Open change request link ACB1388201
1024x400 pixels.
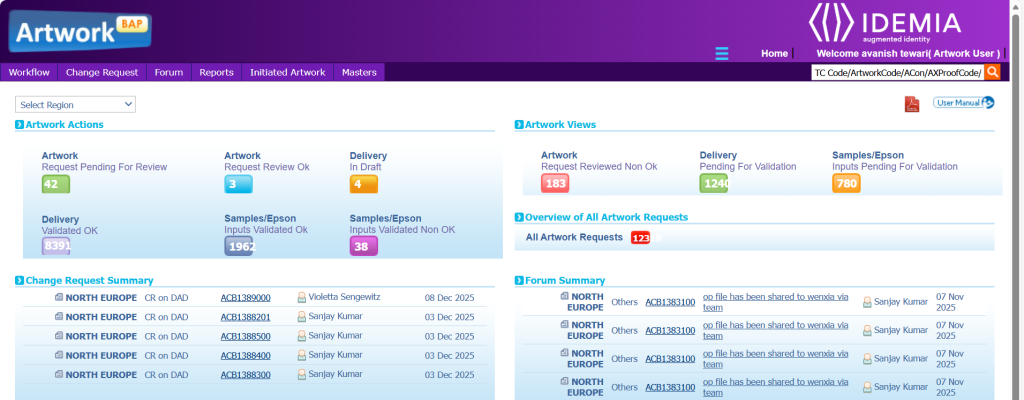[245, 317]
